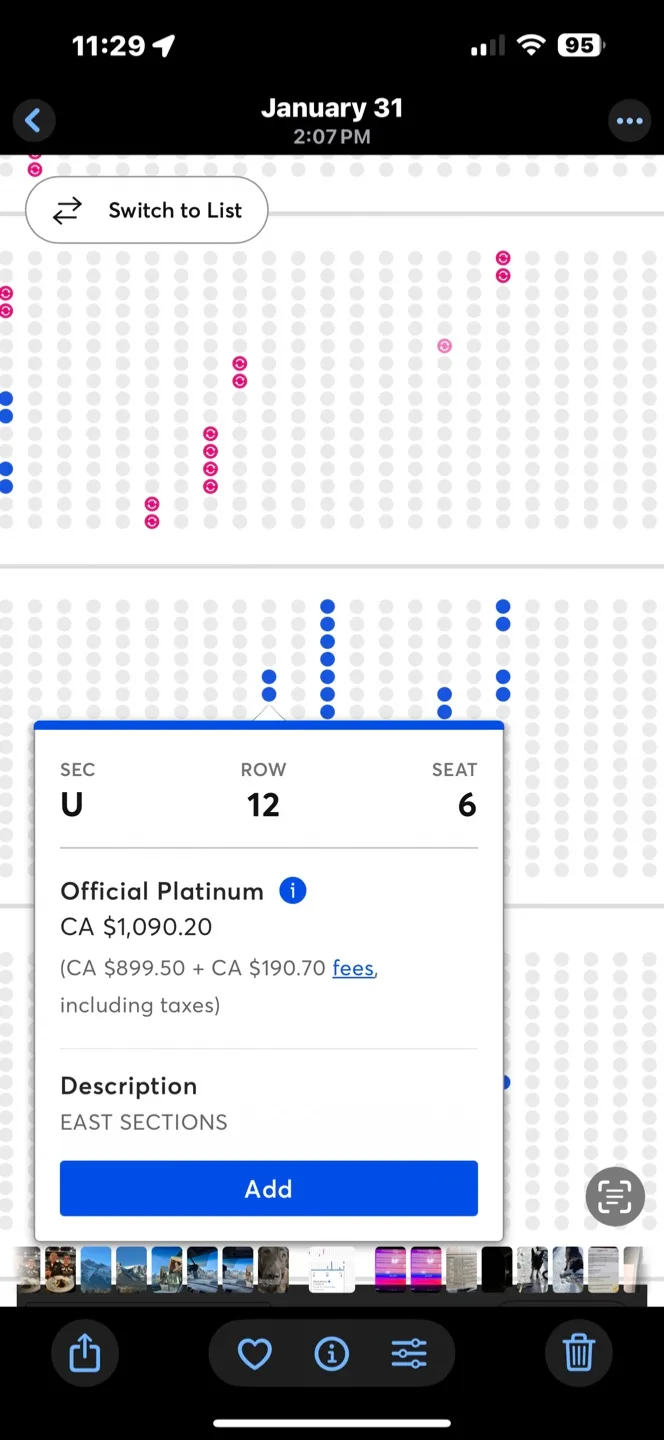This screenshot has height=1440, width=664.
Task: Activate Live Text detection icon
Action: [x=614, y=1196]
